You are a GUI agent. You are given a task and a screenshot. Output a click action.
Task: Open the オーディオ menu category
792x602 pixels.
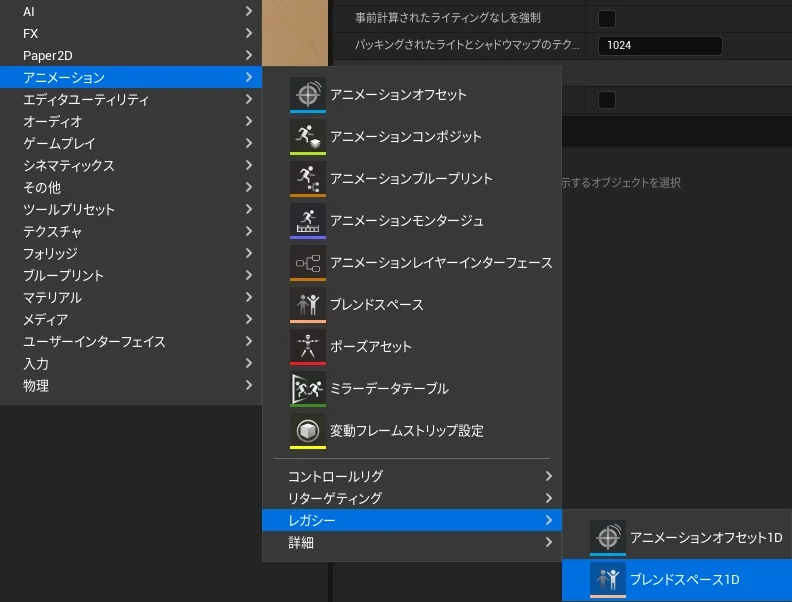[x=130, y=121]
